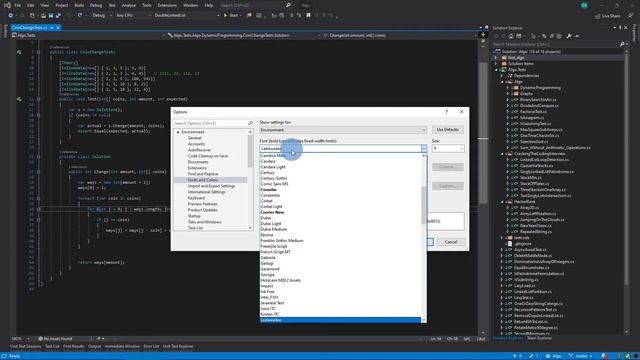Open SelectionSort.cs in Solution Explorer

534,142
